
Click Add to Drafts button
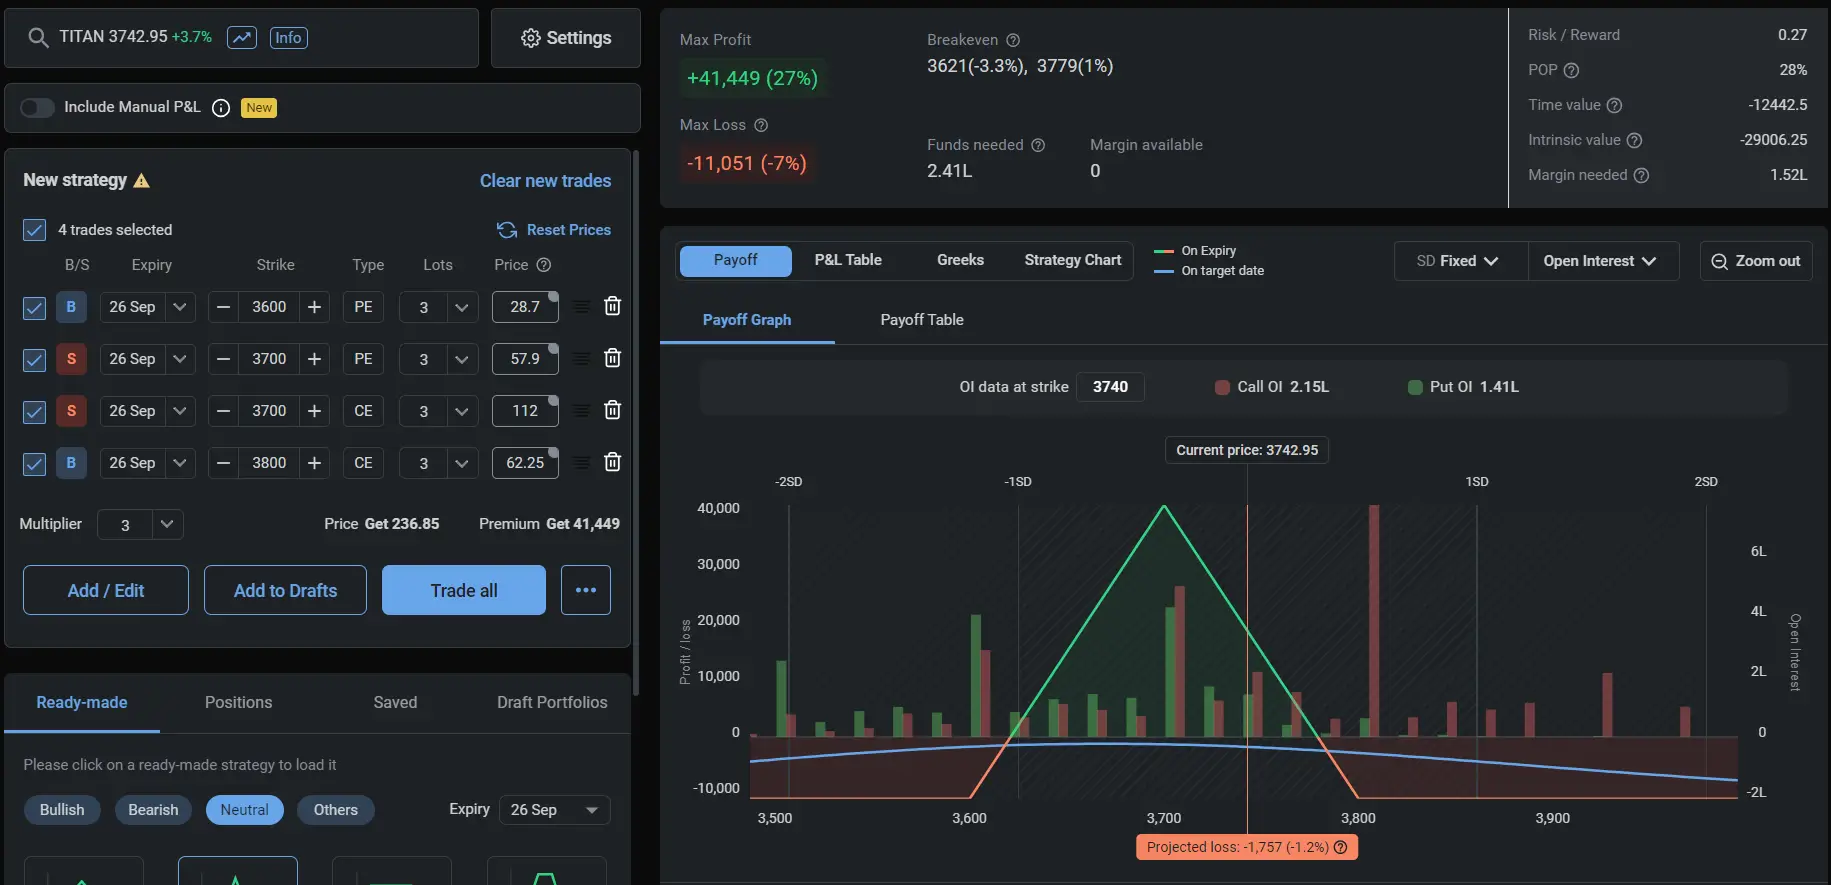(285, 590)
